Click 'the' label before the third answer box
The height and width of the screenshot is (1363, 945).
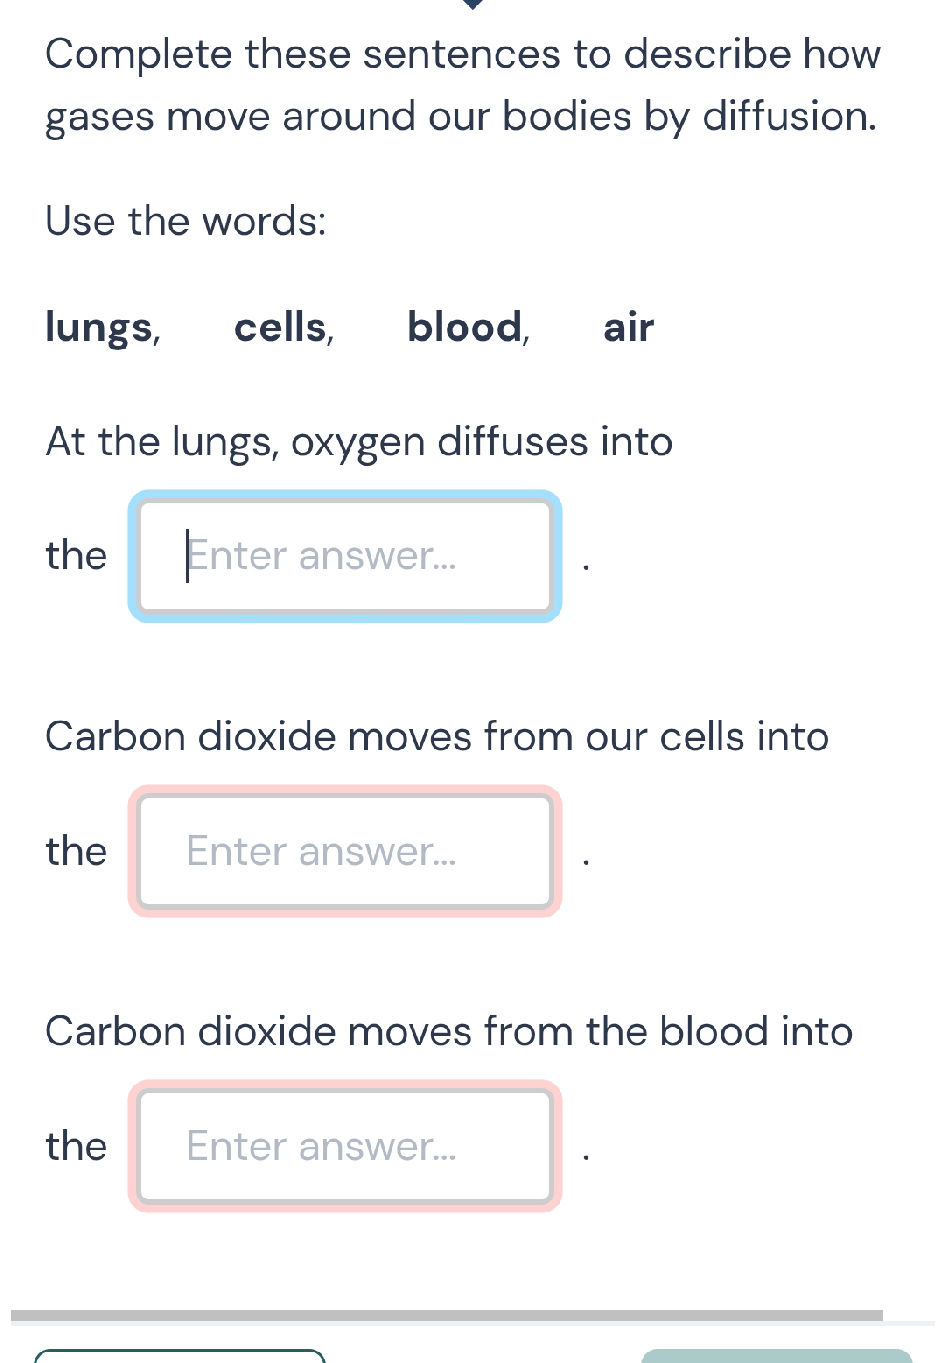76,1146
